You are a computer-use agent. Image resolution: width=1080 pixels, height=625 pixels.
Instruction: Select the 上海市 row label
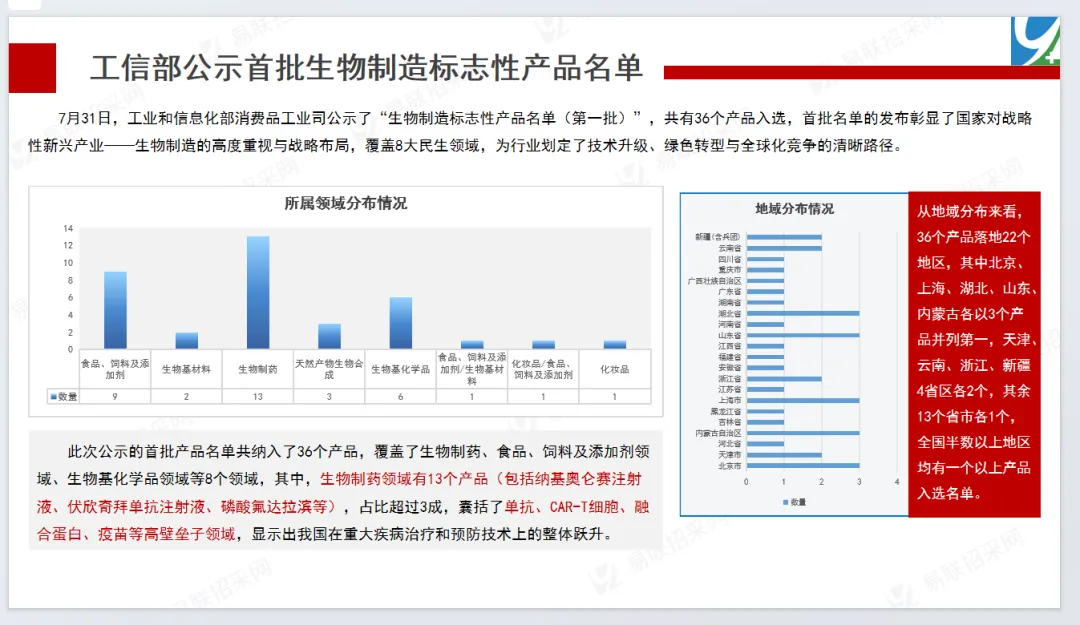coord(729,400)
